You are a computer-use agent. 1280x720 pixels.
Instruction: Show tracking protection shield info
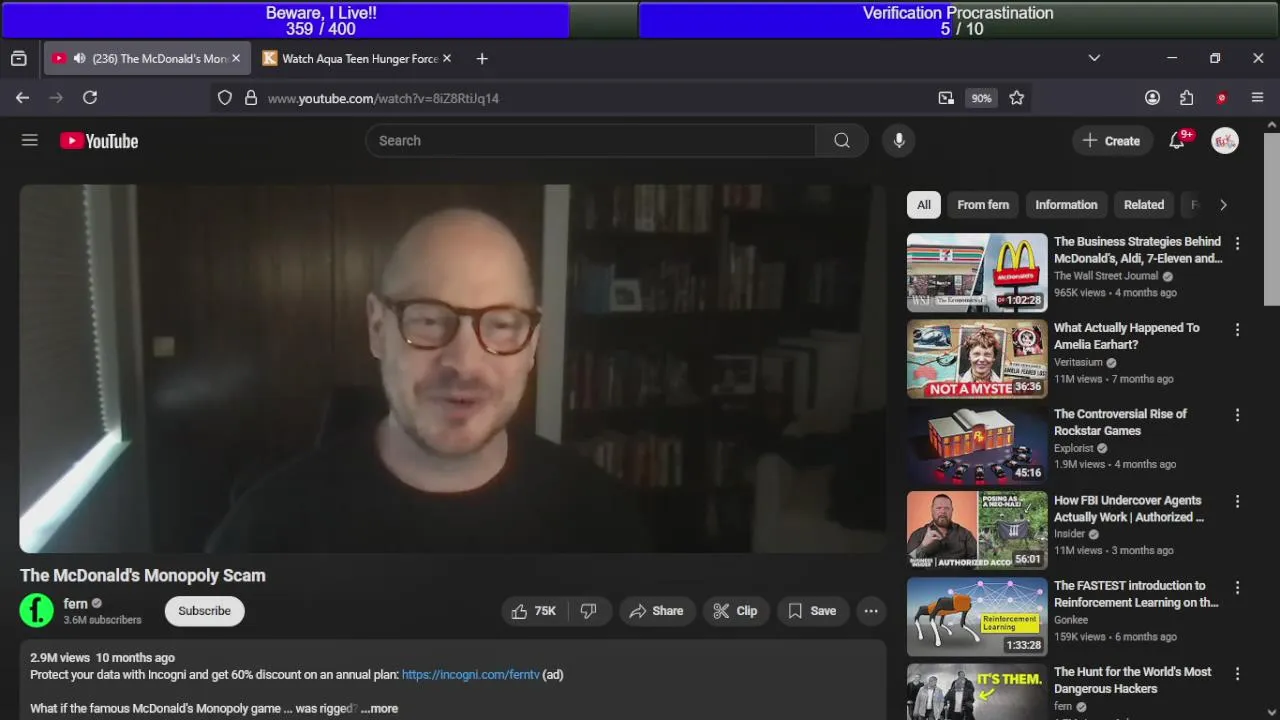225,98
